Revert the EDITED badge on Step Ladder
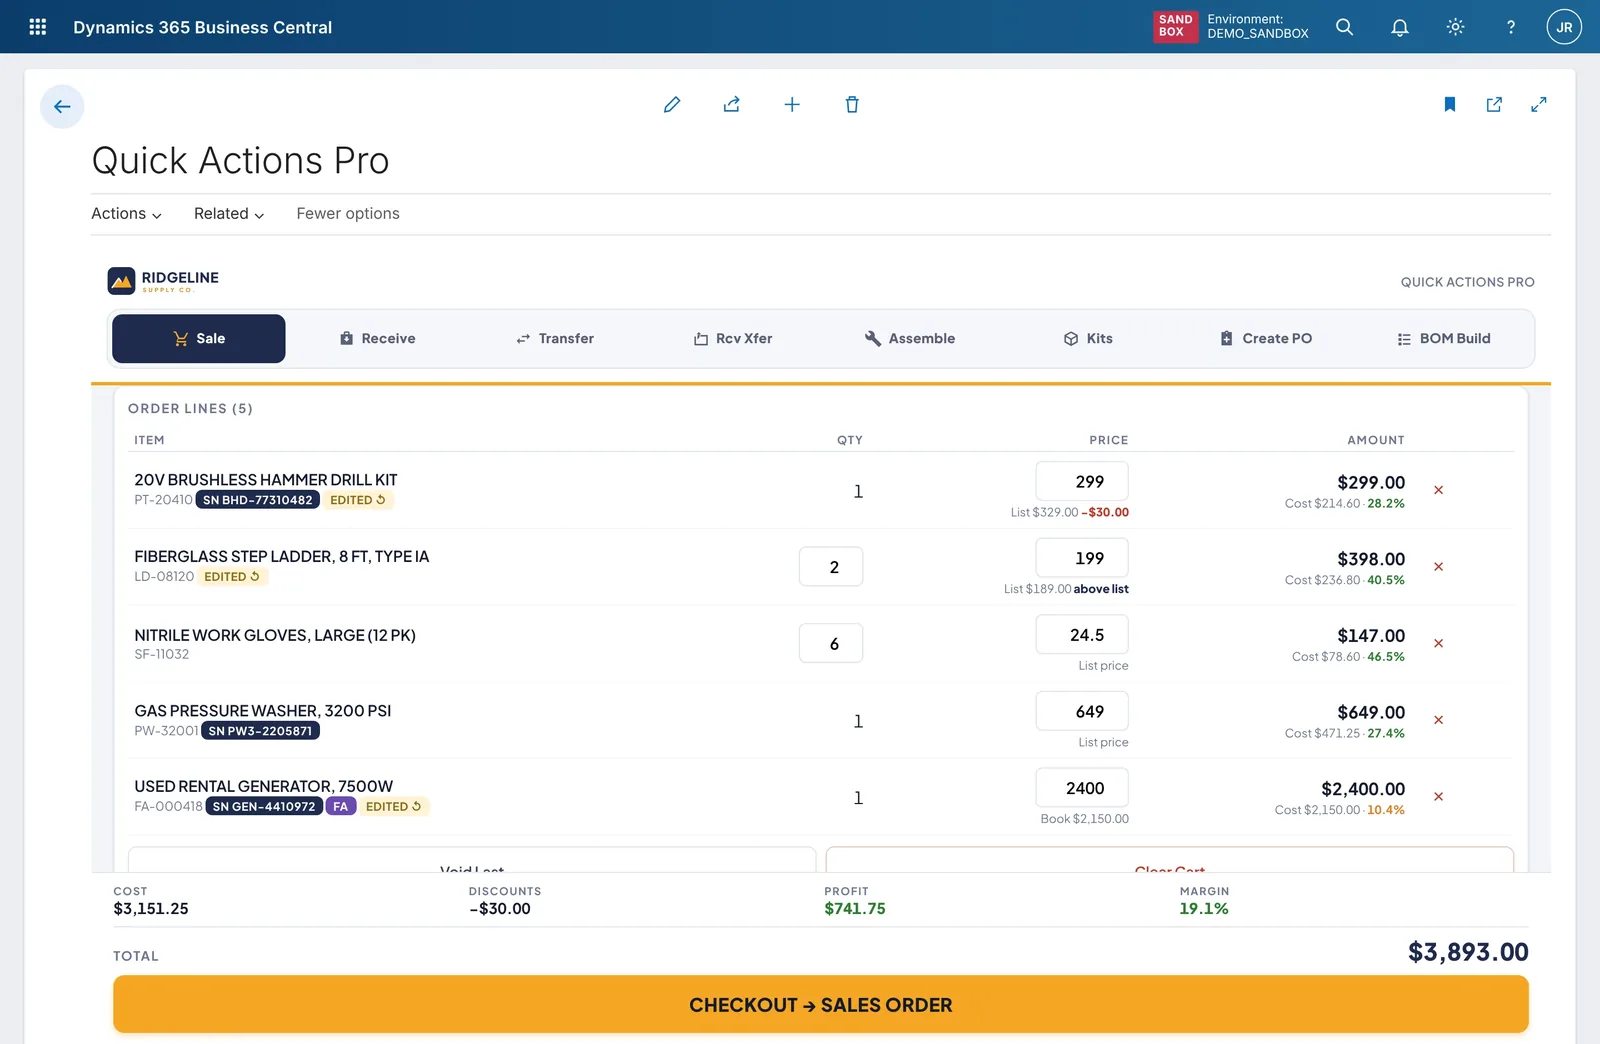The image size is (1600, 1044). click(232, 577)
